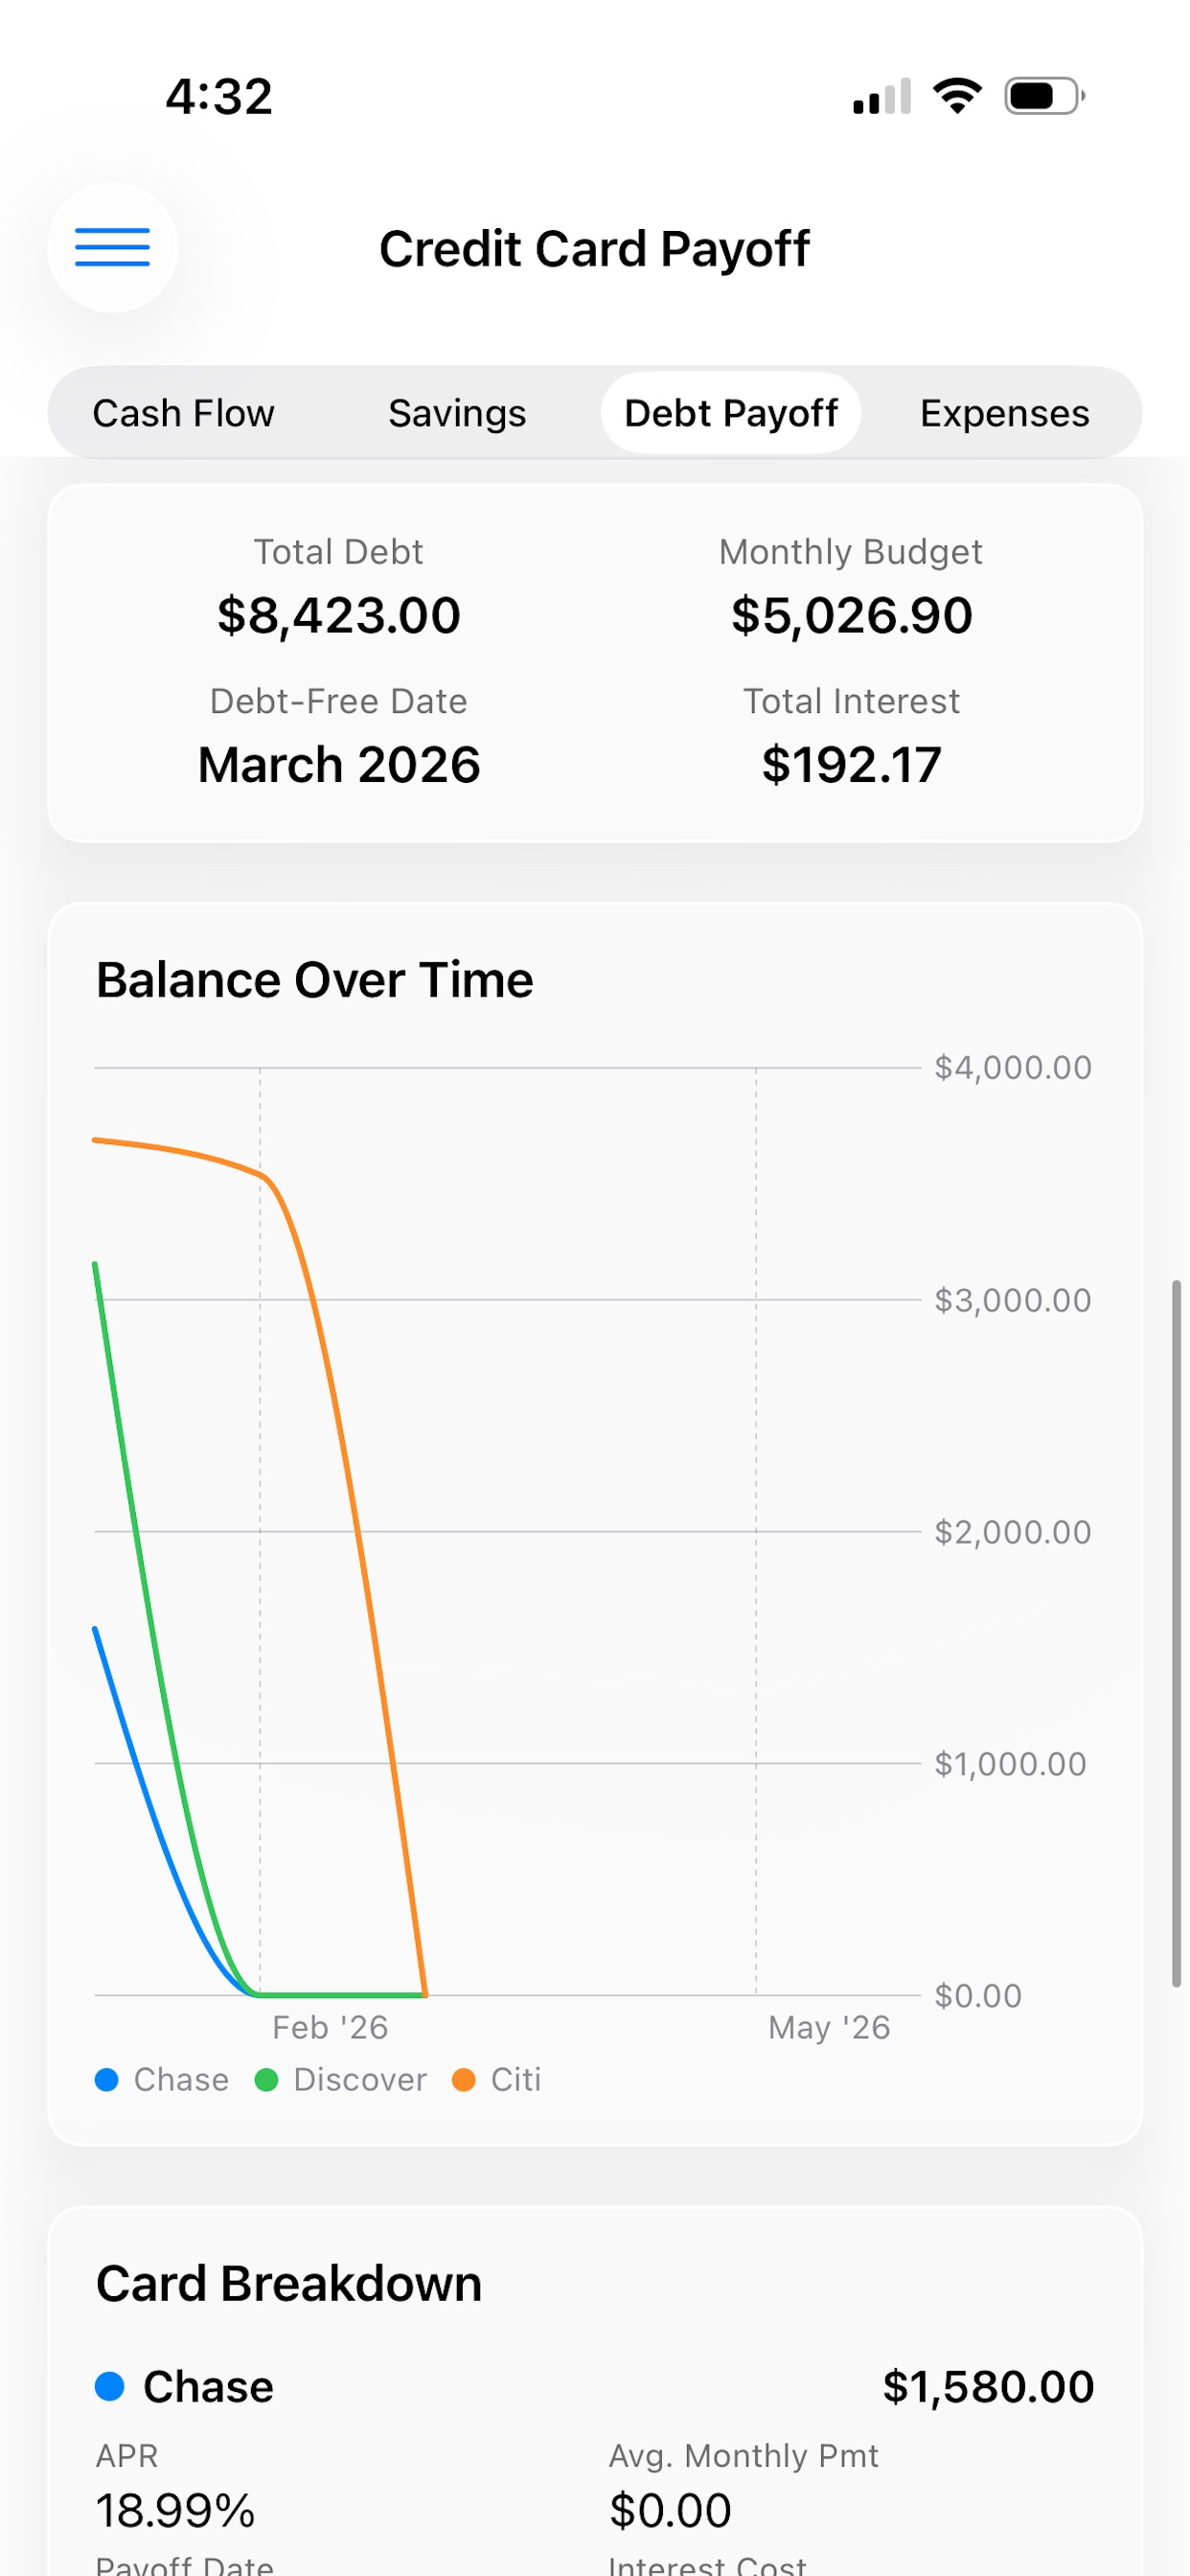Tap the Feb '26 chart axis marker

point(330,2027)
